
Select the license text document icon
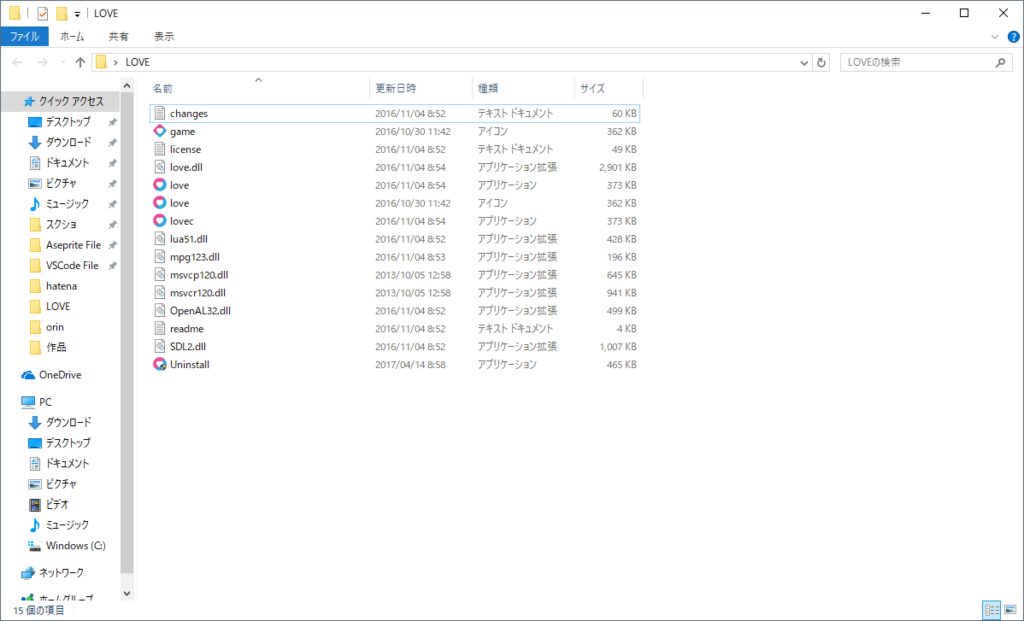click(159, 149)
